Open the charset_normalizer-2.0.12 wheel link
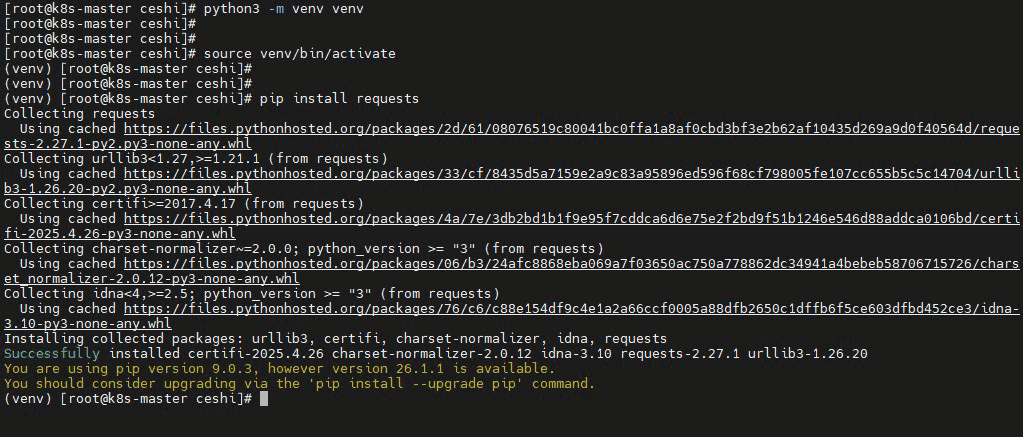Screen dimensions: 1023x437 [571, 264]
